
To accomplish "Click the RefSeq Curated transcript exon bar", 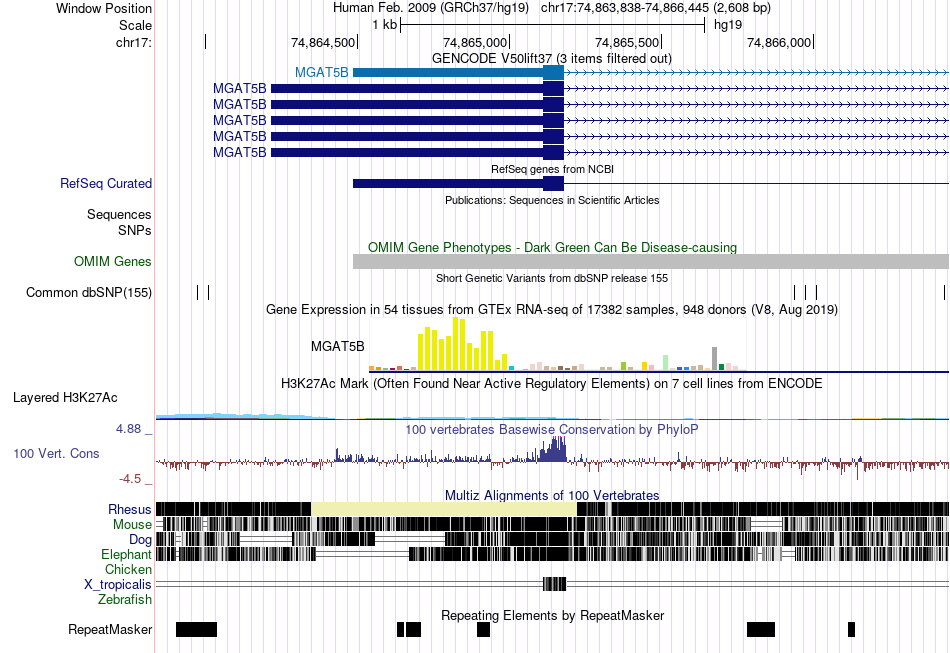I will (459, 184).
